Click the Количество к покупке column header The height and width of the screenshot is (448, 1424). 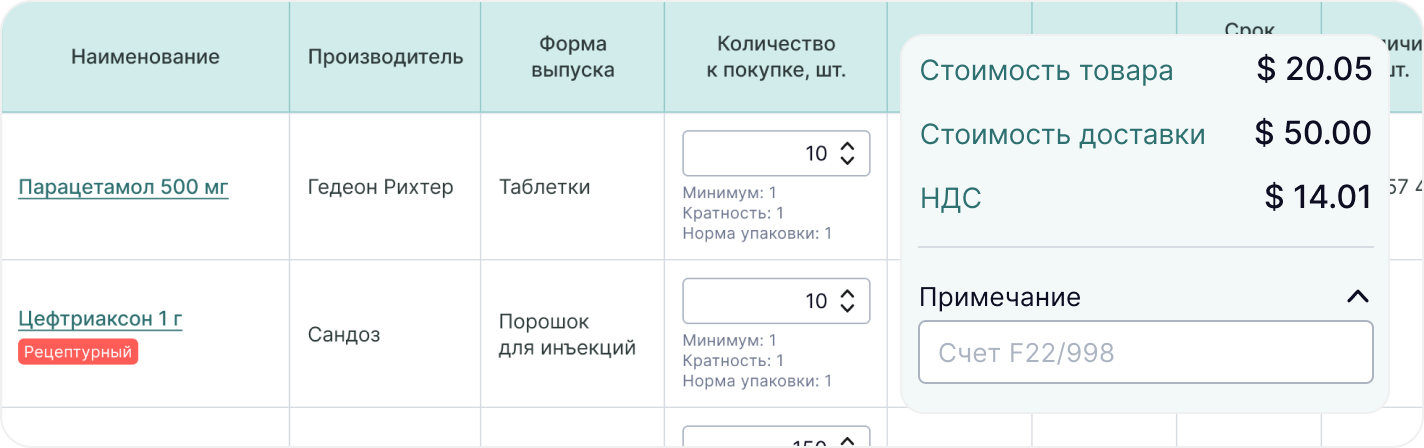click(776, 57)
